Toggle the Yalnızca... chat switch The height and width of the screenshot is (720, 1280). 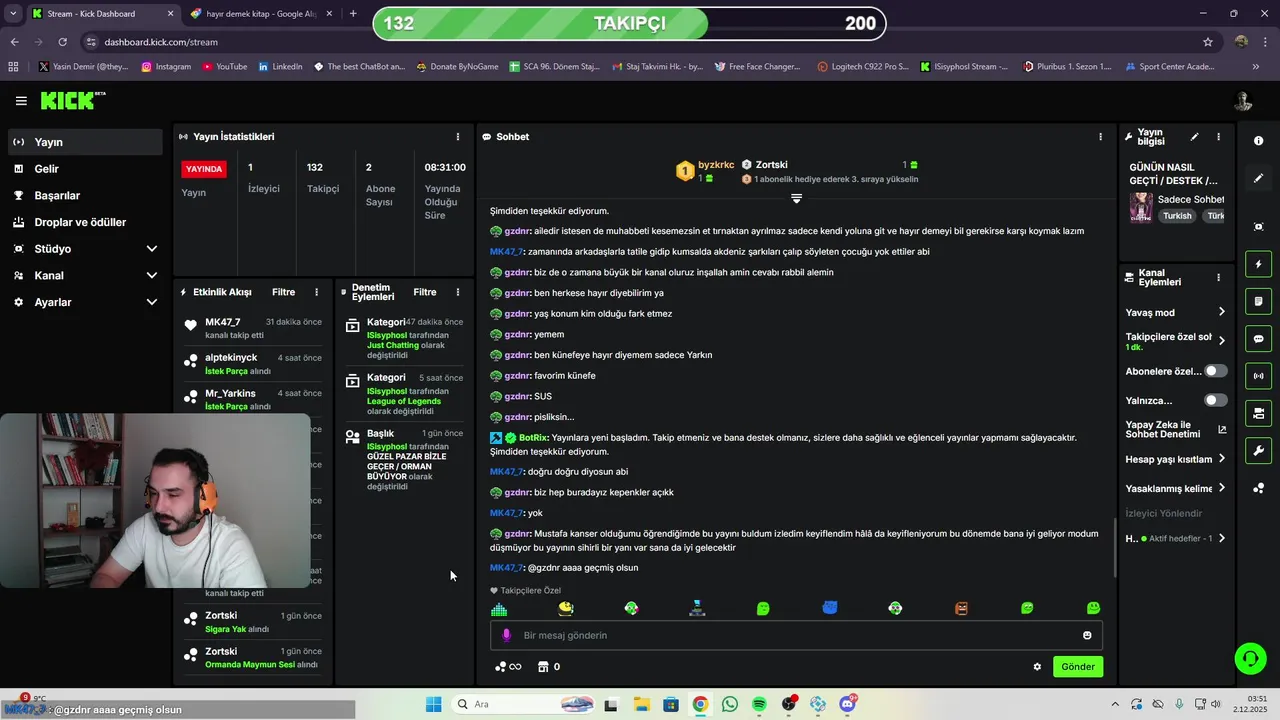point(1215,400)
